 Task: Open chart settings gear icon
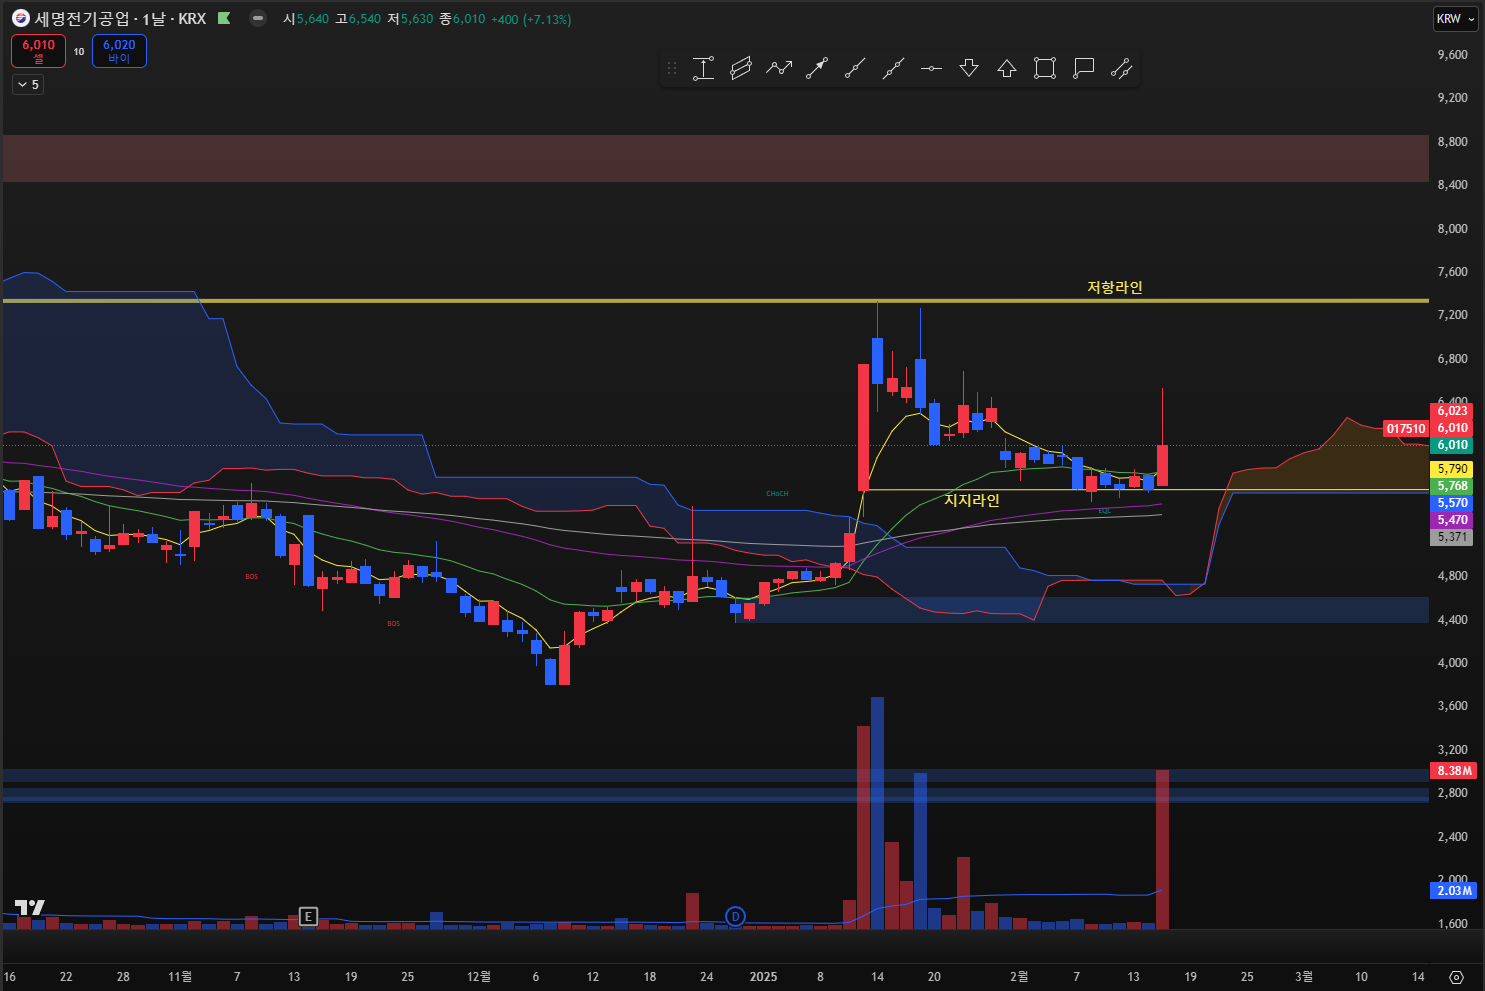1456,977
